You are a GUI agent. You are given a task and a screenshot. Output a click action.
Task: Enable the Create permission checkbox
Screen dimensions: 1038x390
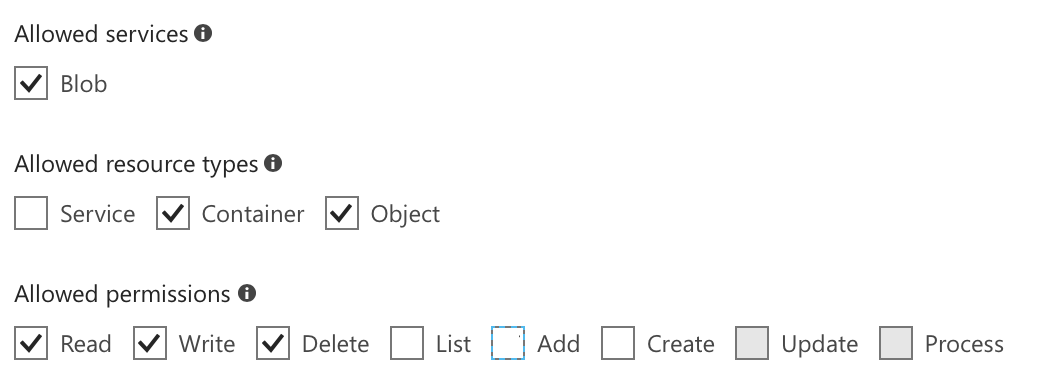[618, 343]
